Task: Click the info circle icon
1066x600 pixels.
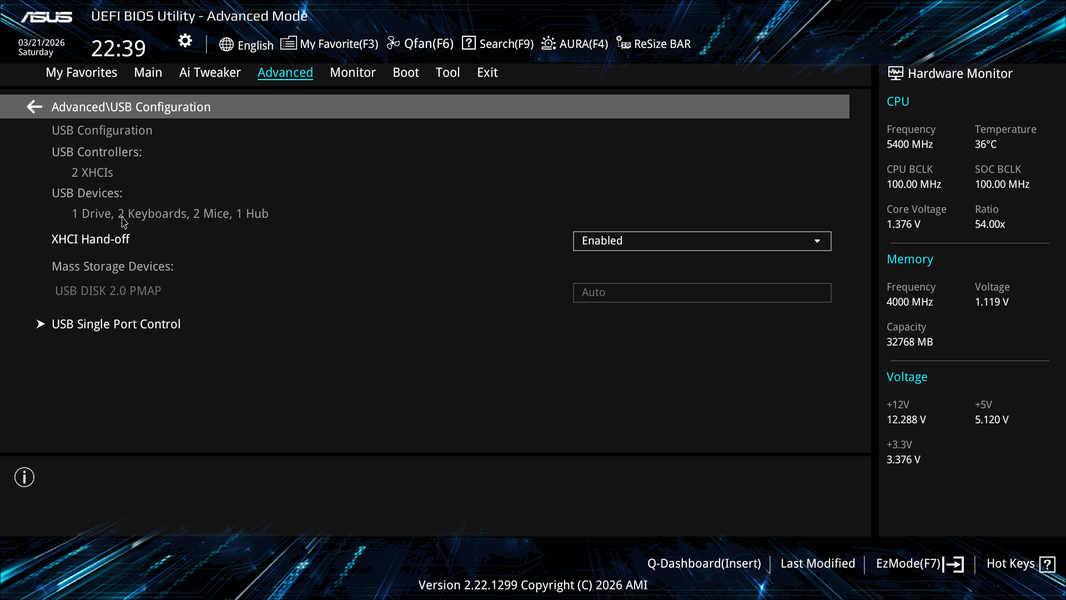Action: click(x=24, y=477)
